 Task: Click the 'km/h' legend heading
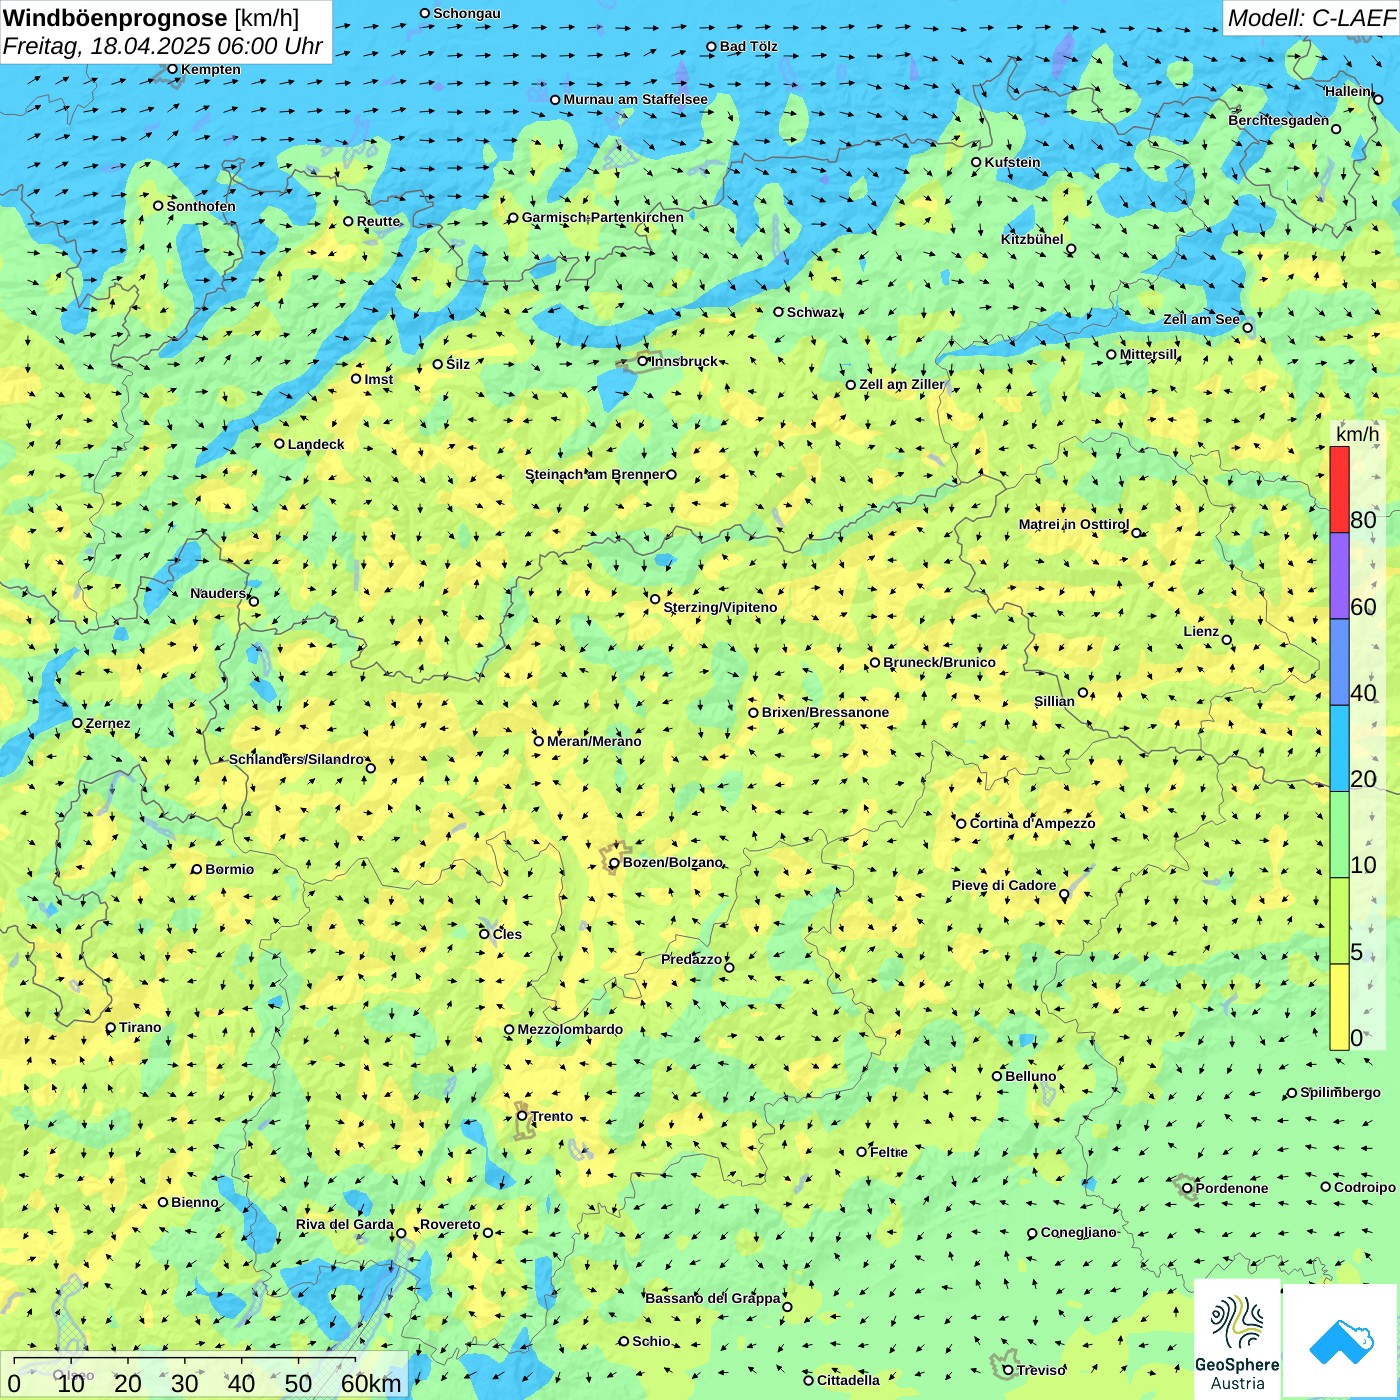click(x=1357, y=434)
